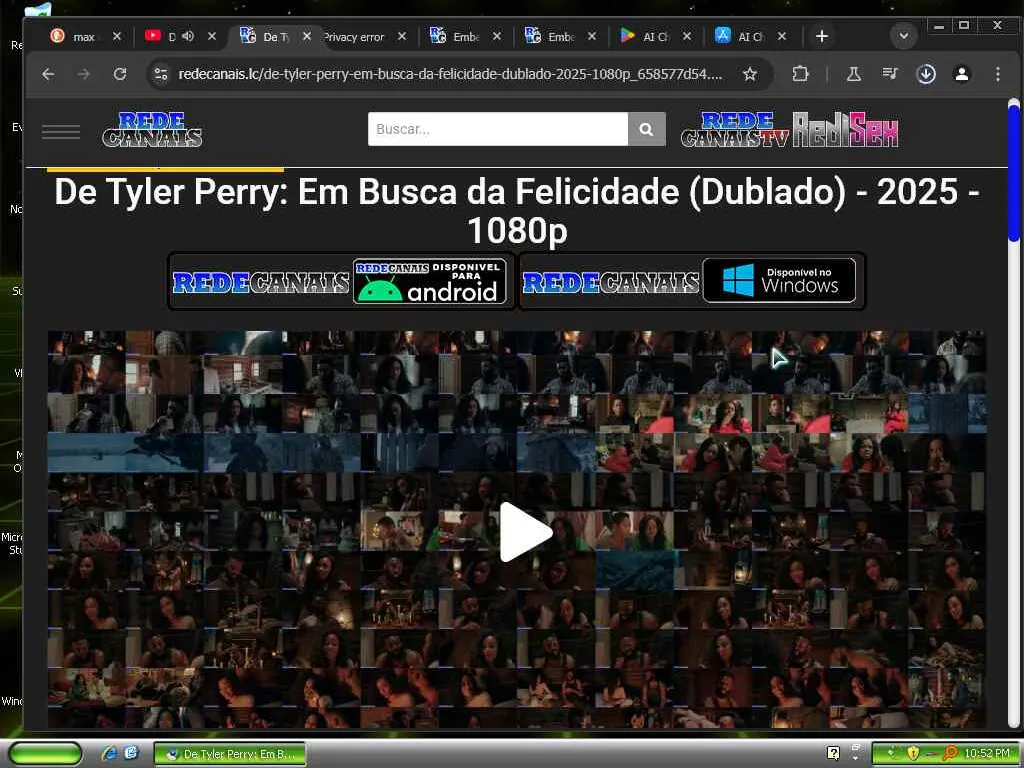
Task: Click the address bar URL
Action: [451, 74]
